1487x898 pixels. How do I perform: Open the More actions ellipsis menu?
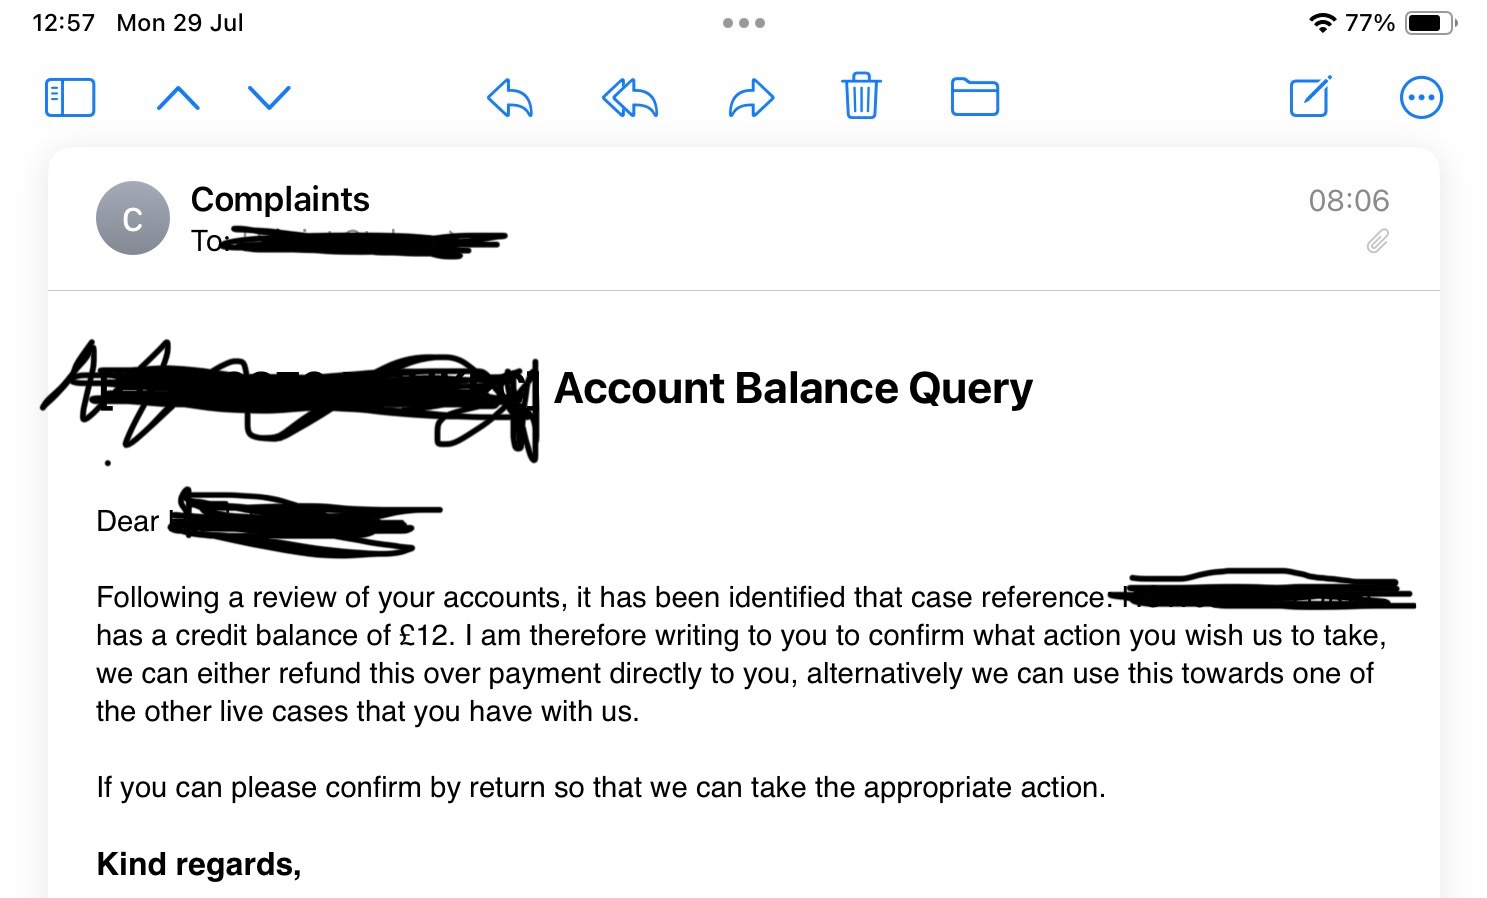[x=1421, y=98]
